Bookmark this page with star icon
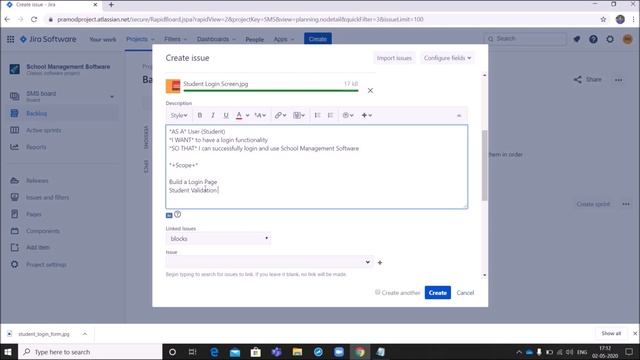Viewport: 640px width, 360px height. [603, 19]
